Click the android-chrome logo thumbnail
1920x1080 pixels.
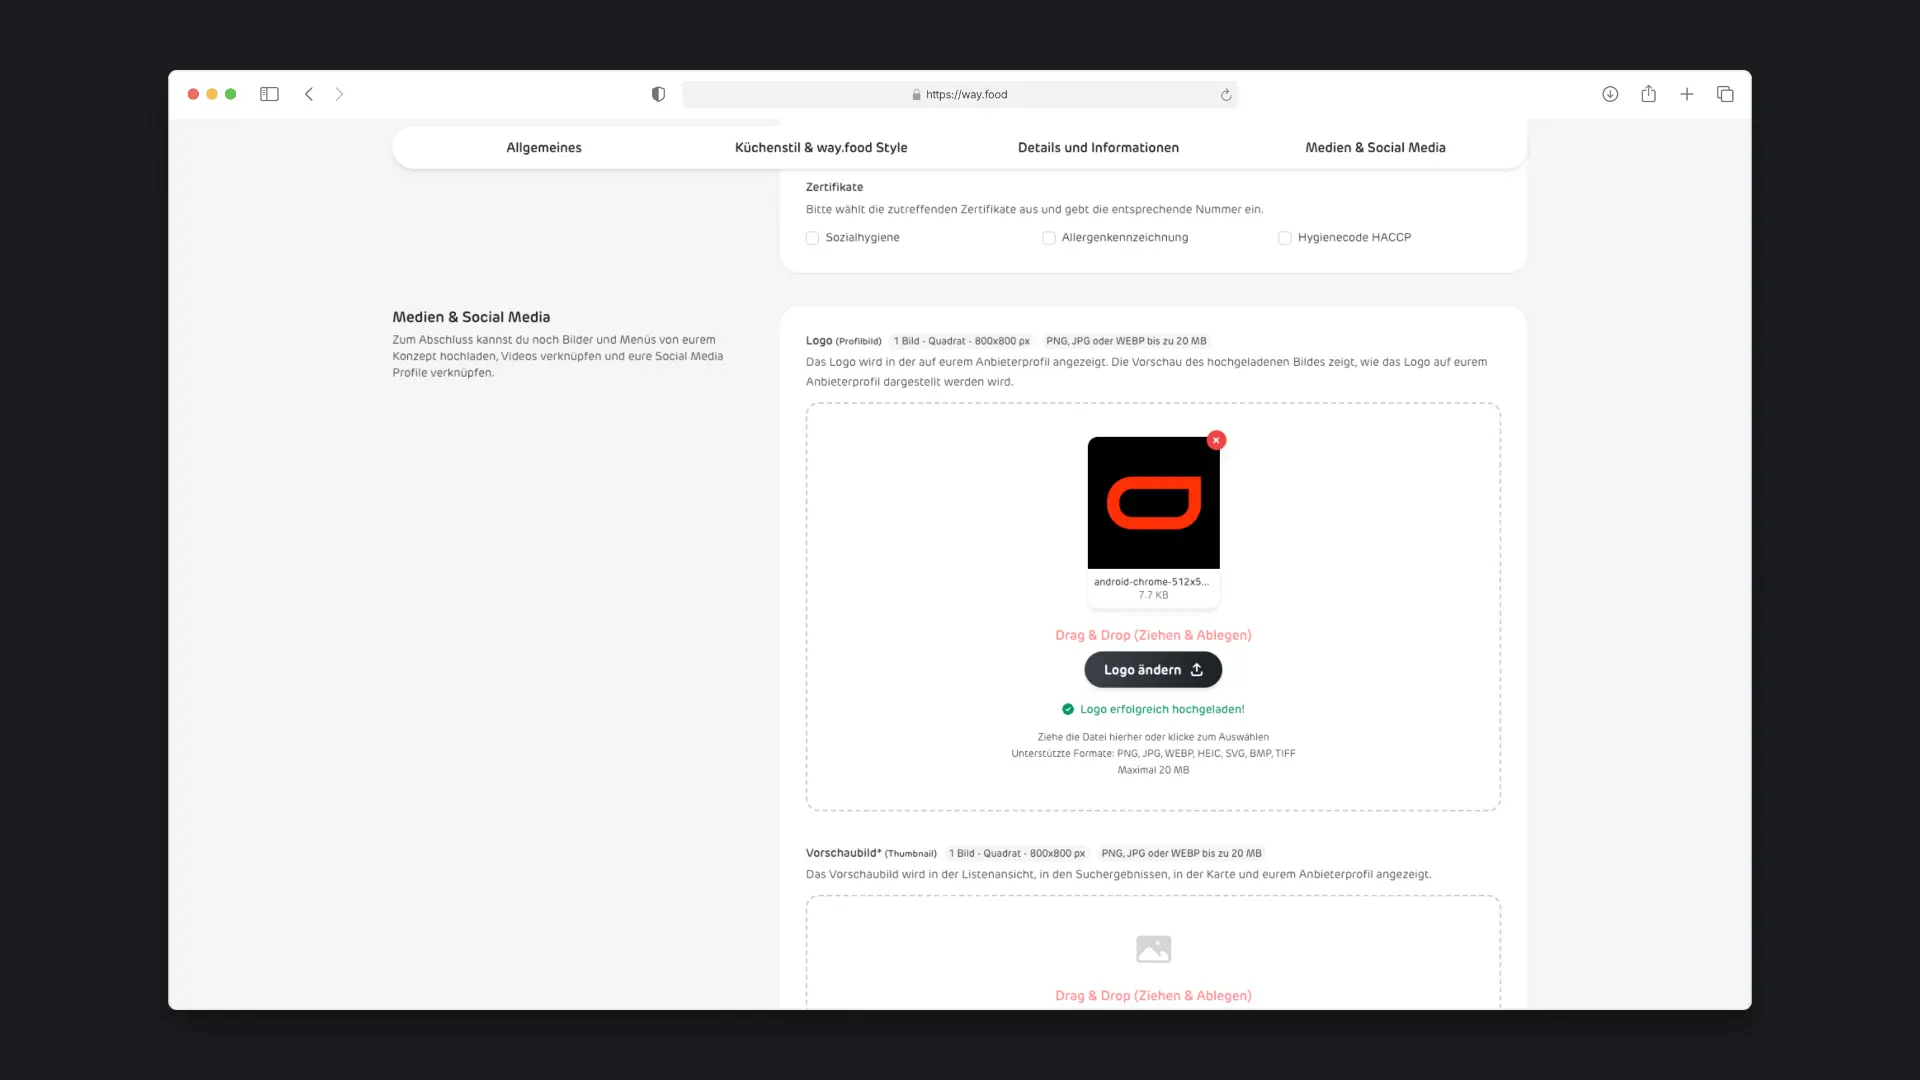tap(1152, 503)
